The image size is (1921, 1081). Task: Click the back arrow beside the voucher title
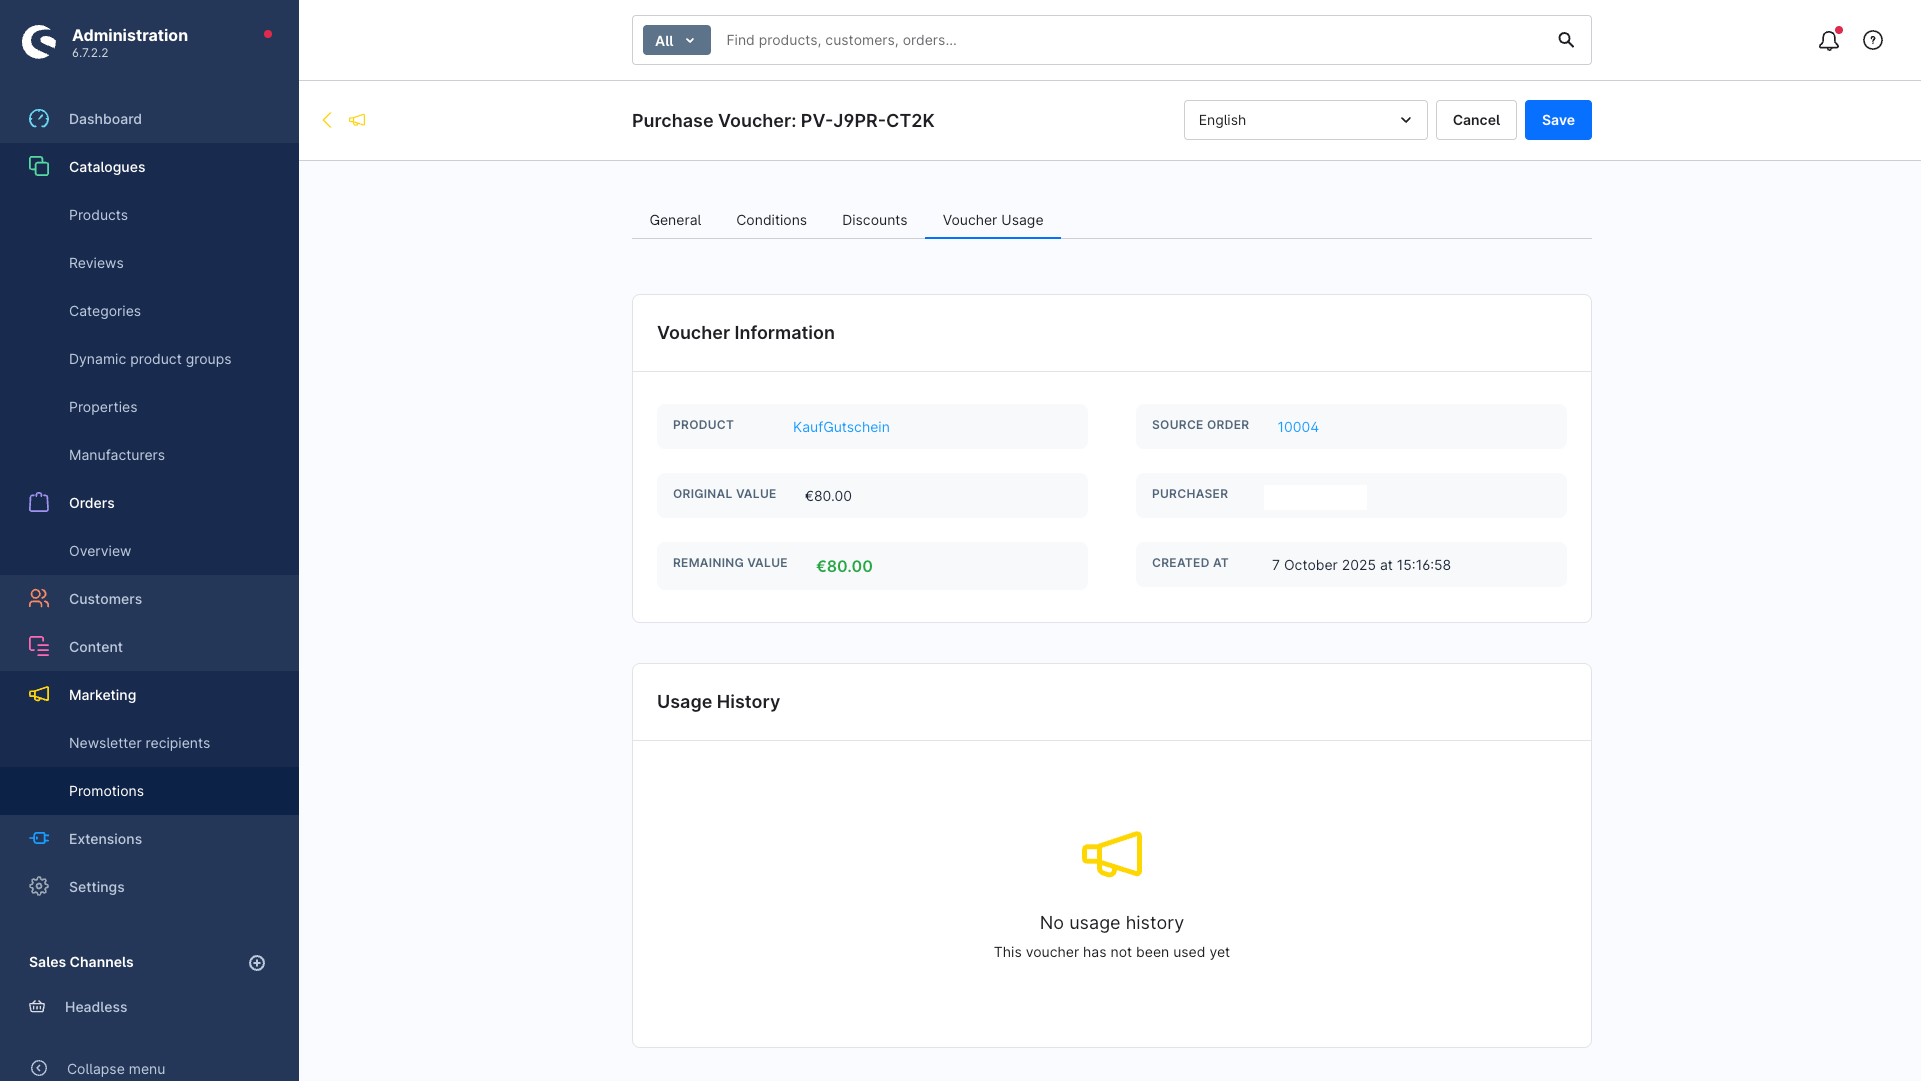(x=327, y=120)
